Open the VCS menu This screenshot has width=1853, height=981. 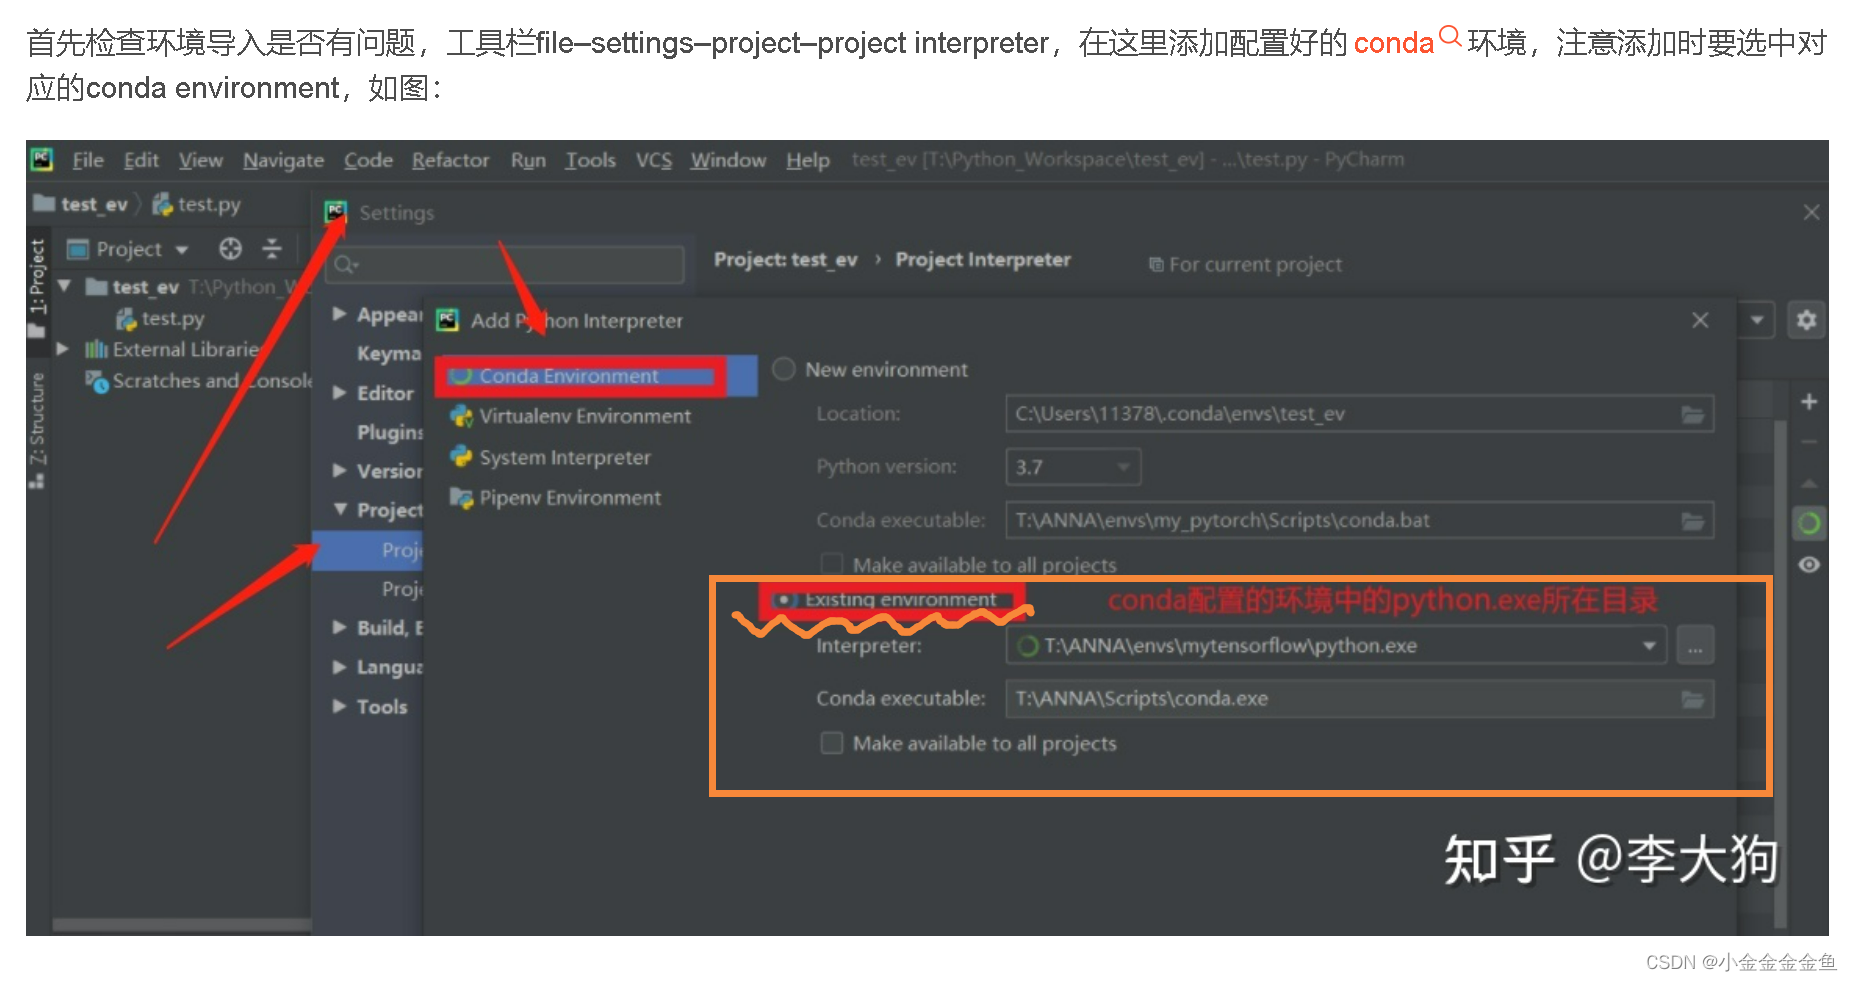pos(654,160)
